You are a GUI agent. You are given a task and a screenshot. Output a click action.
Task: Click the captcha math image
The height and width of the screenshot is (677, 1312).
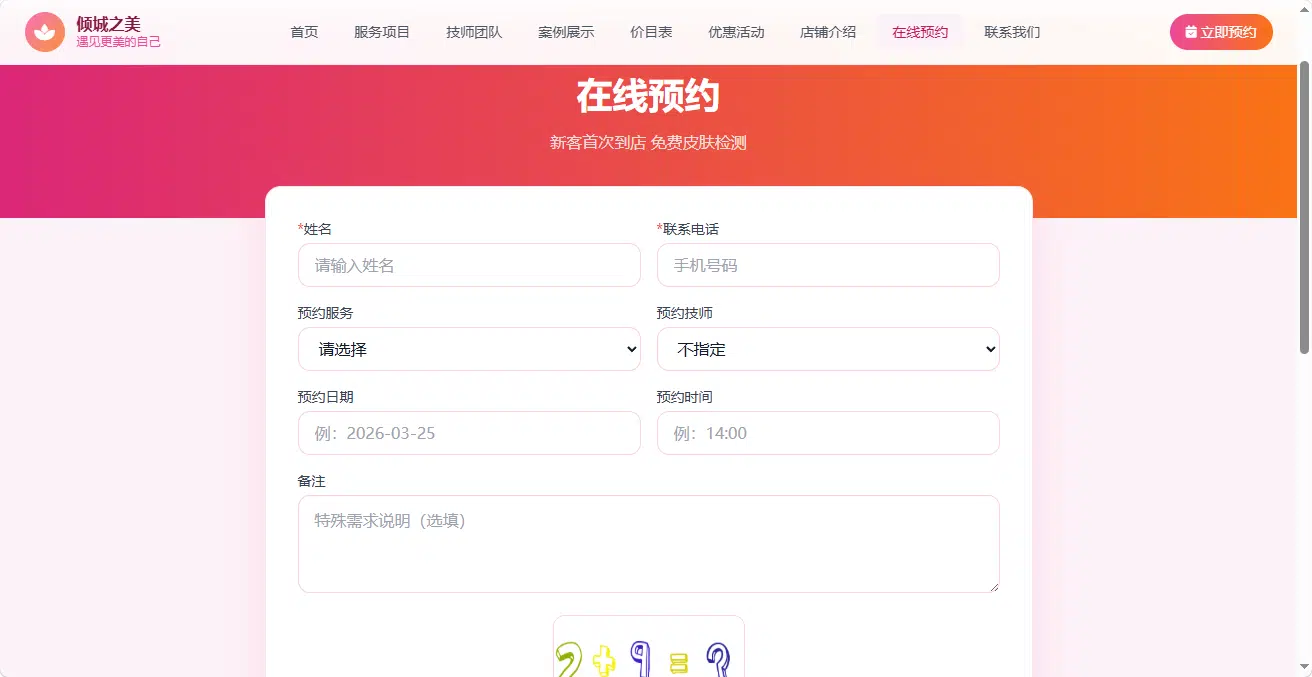click(649, 647)
